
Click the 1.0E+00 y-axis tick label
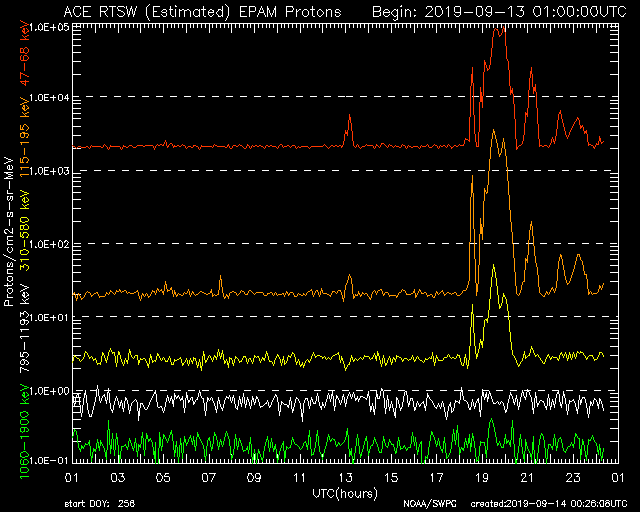(x=47, y=391)
